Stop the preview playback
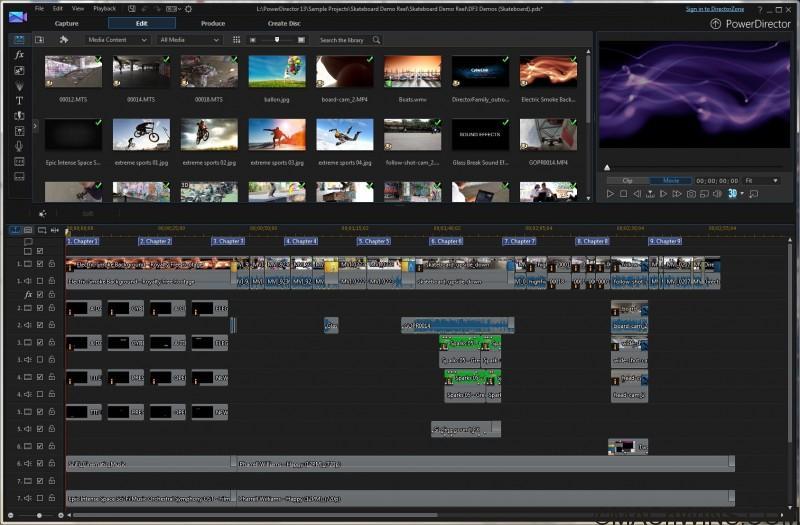The height and width of the screenshot is (525, 800). point(623,194)
